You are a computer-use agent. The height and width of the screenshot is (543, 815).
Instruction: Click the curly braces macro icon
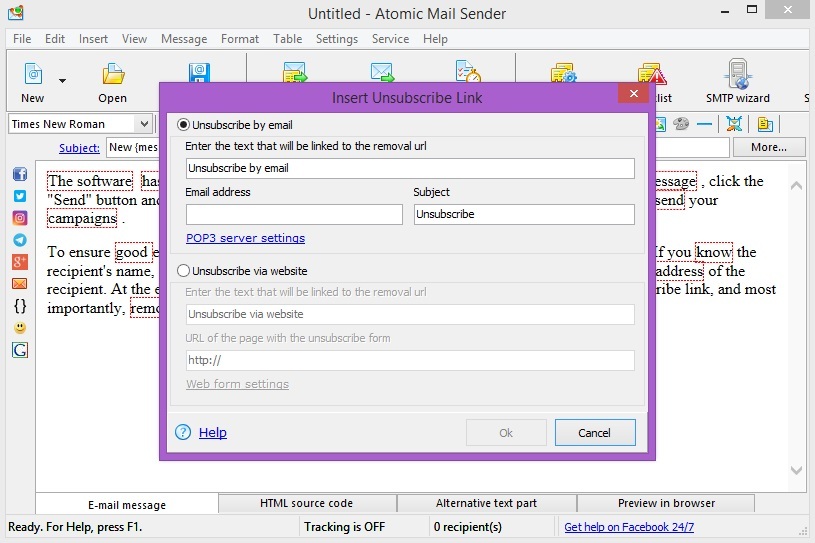(x=20, y=306)
